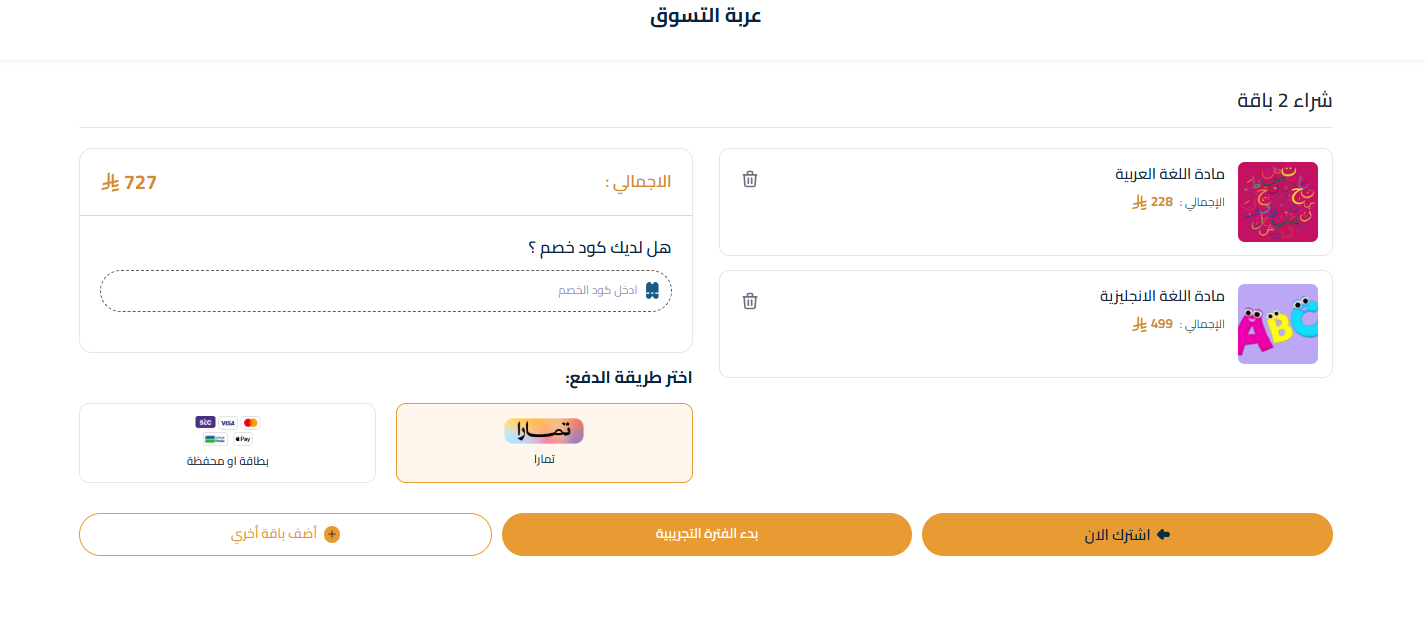Open the Arabic letters package thumbnail
Viewport: 1425px width, 623px height.
pos(1277,201)
